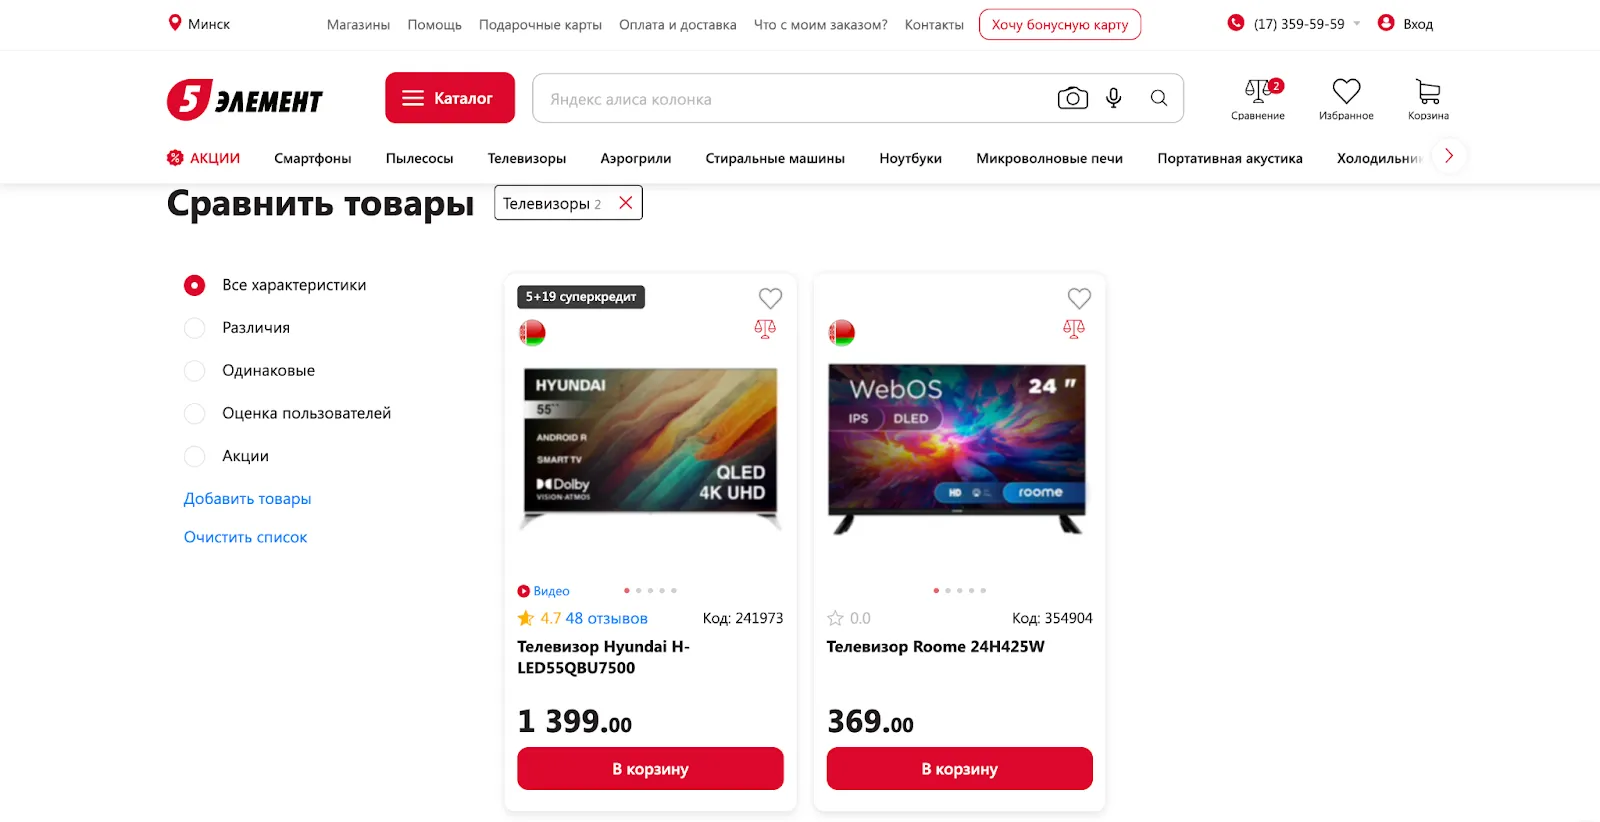The height and width of the screenshot is (822, 1600).
Task: Open the Каталог menu button
Action: tap(450, 98)
